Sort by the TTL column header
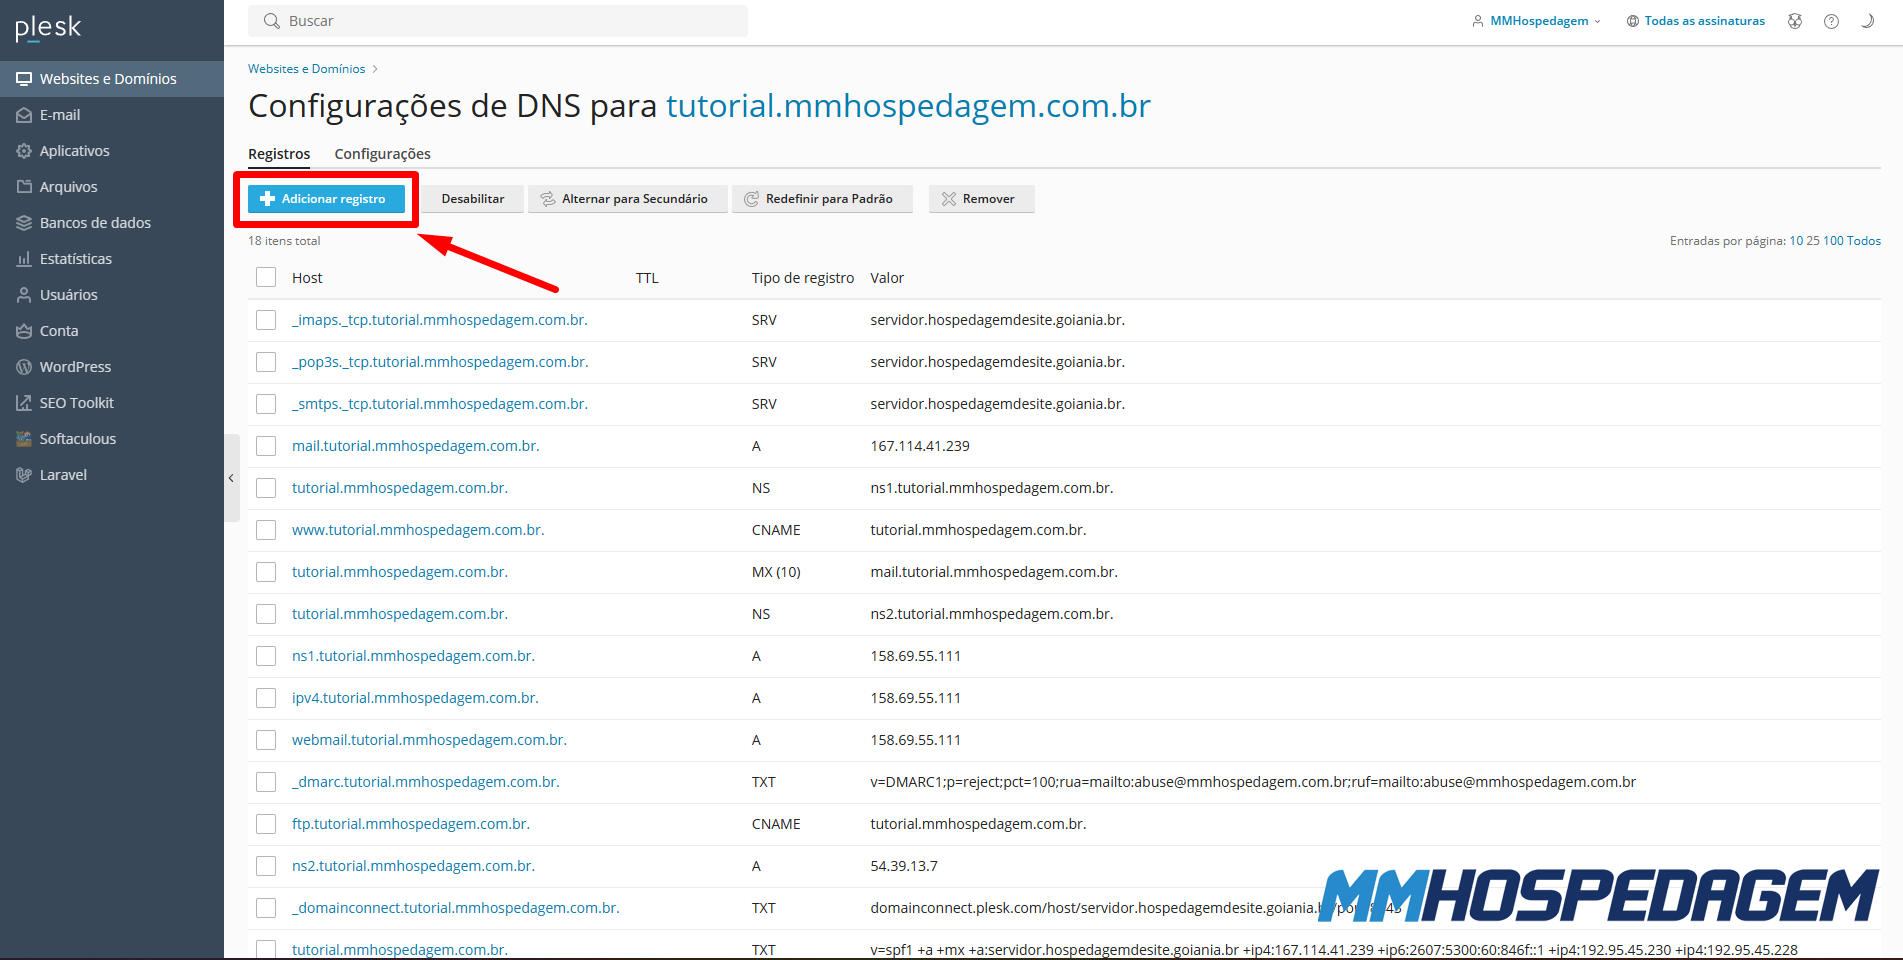Viewport: 1903px width, 960px height. click(647, 278)
